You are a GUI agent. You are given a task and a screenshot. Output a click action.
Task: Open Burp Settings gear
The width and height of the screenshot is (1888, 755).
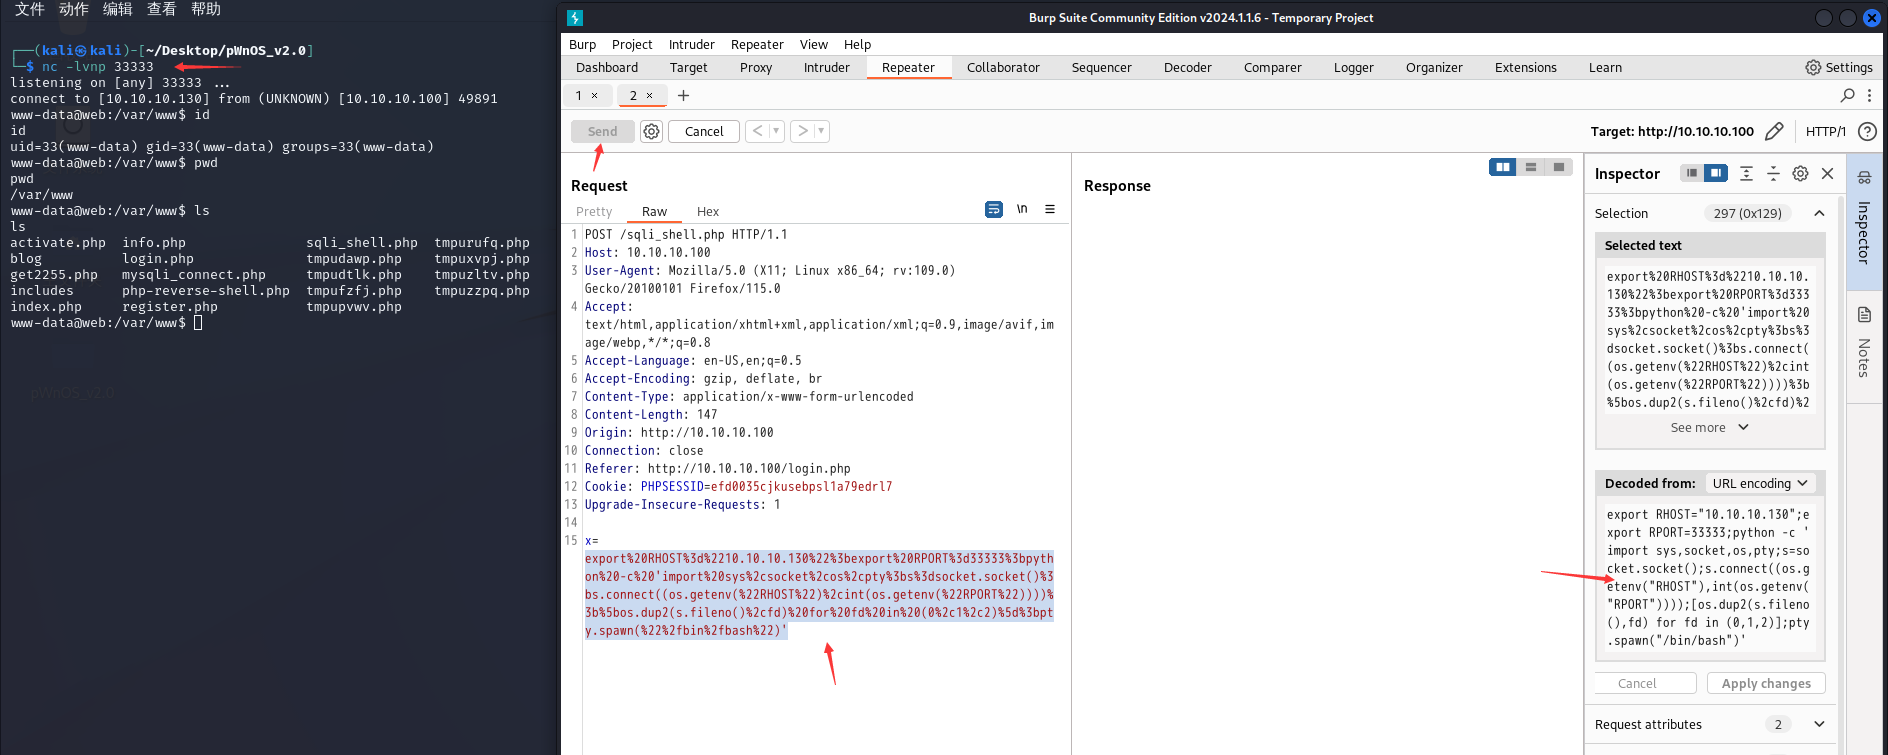tap(1839, 67)
